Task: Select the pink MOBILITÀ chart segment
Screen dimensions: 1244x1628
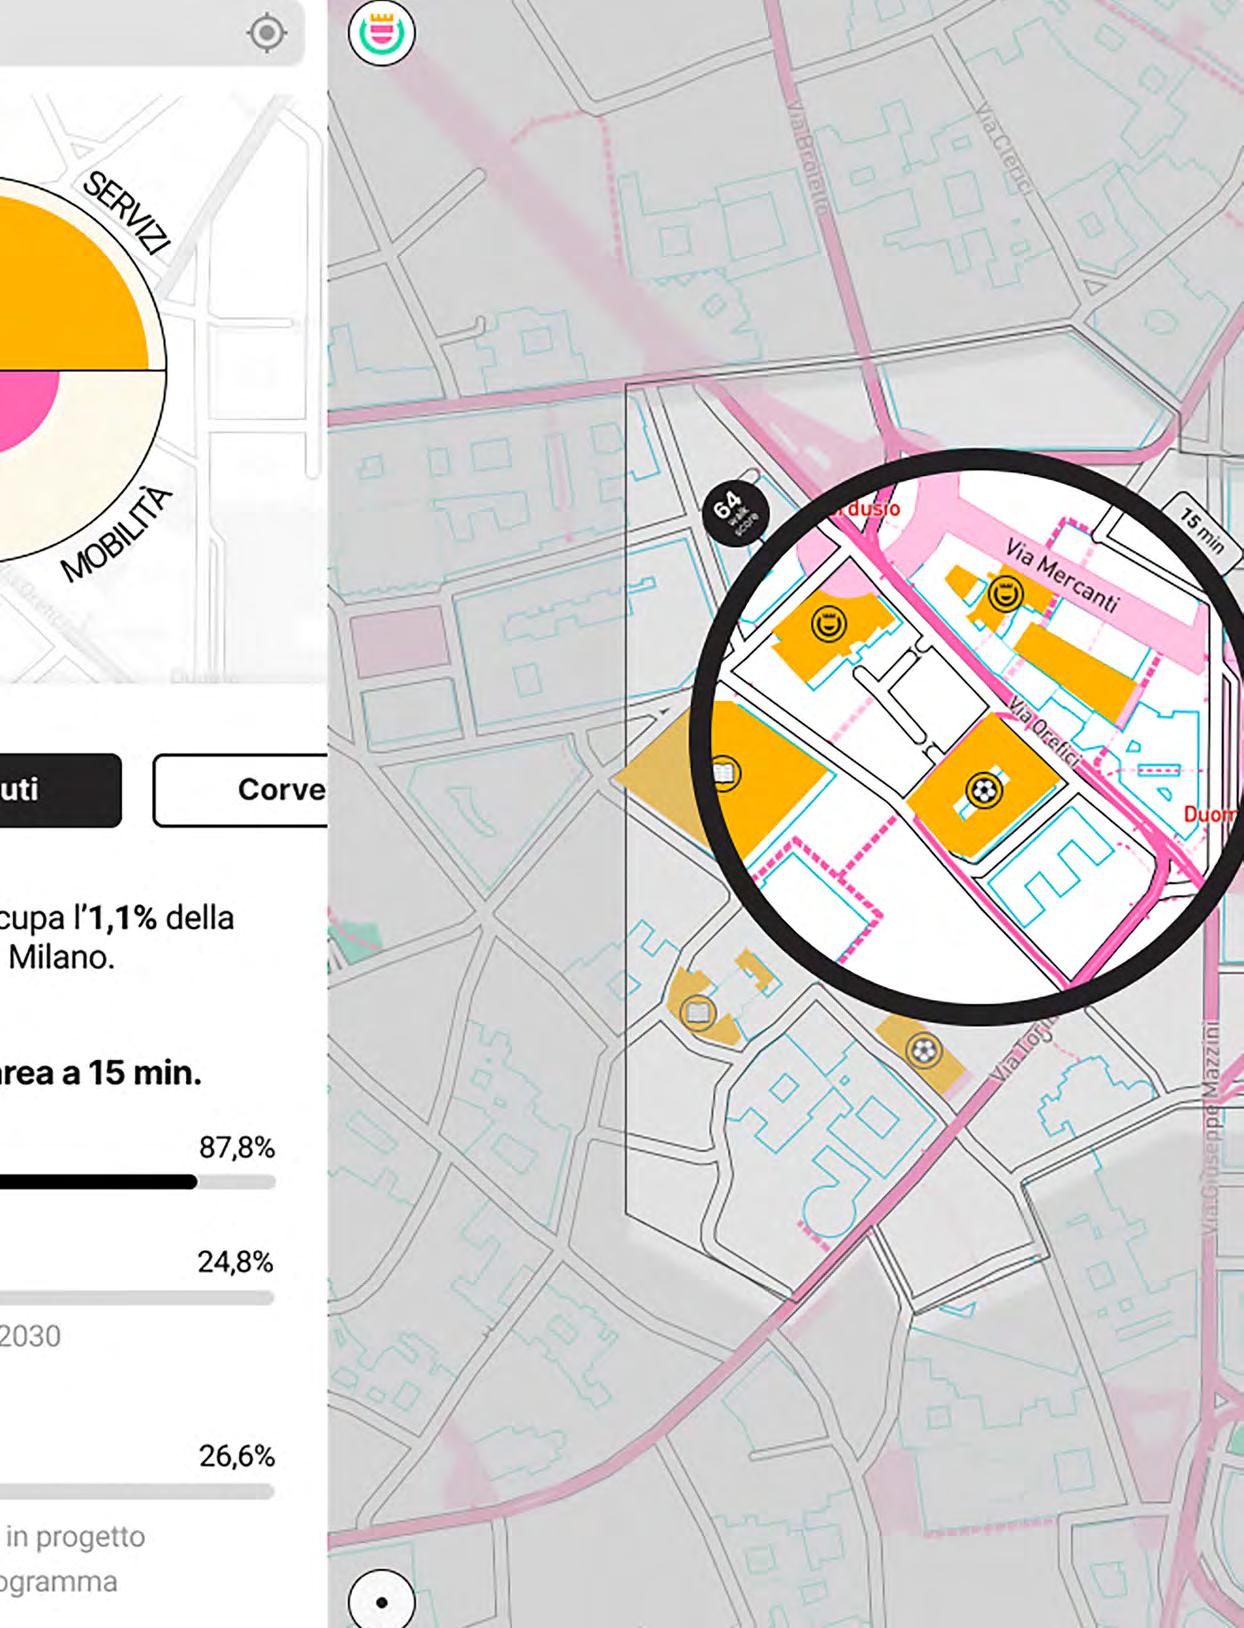Action: pyautogui.click(x=25, y=410)
